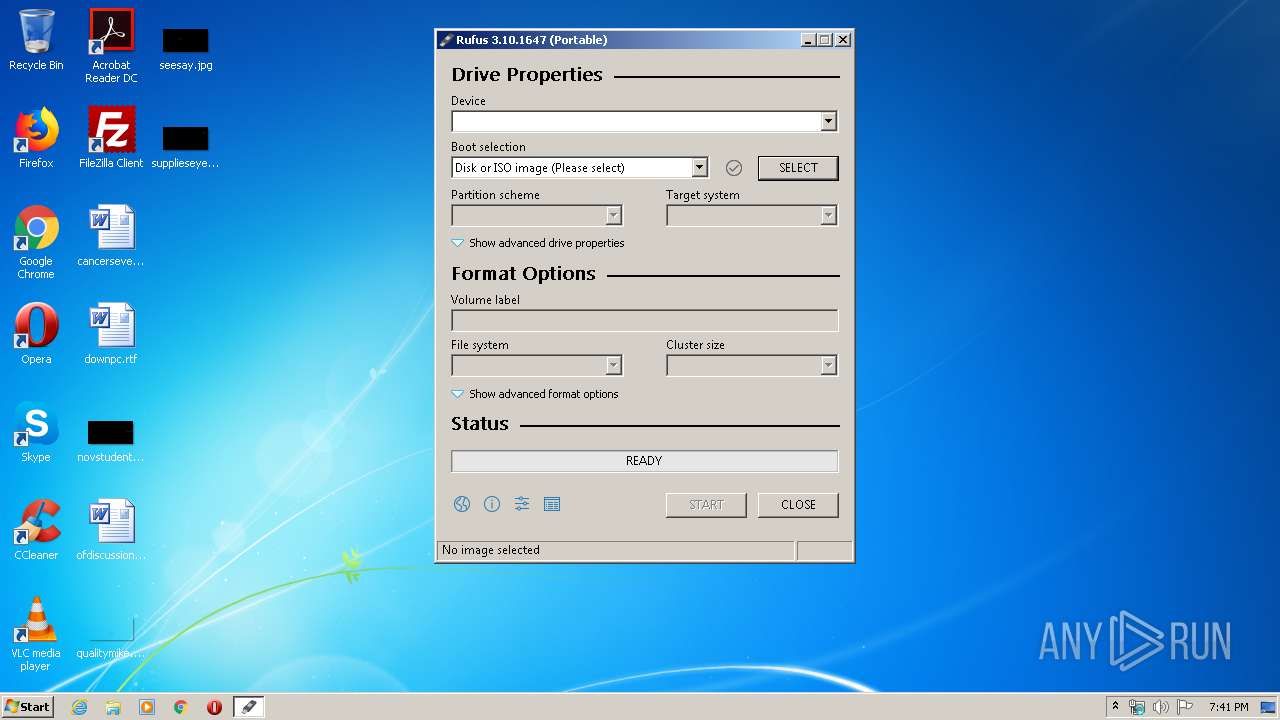This screenshot has width=1280, height=720.
Task: Click the START button
Action: (x=706, y=505)
